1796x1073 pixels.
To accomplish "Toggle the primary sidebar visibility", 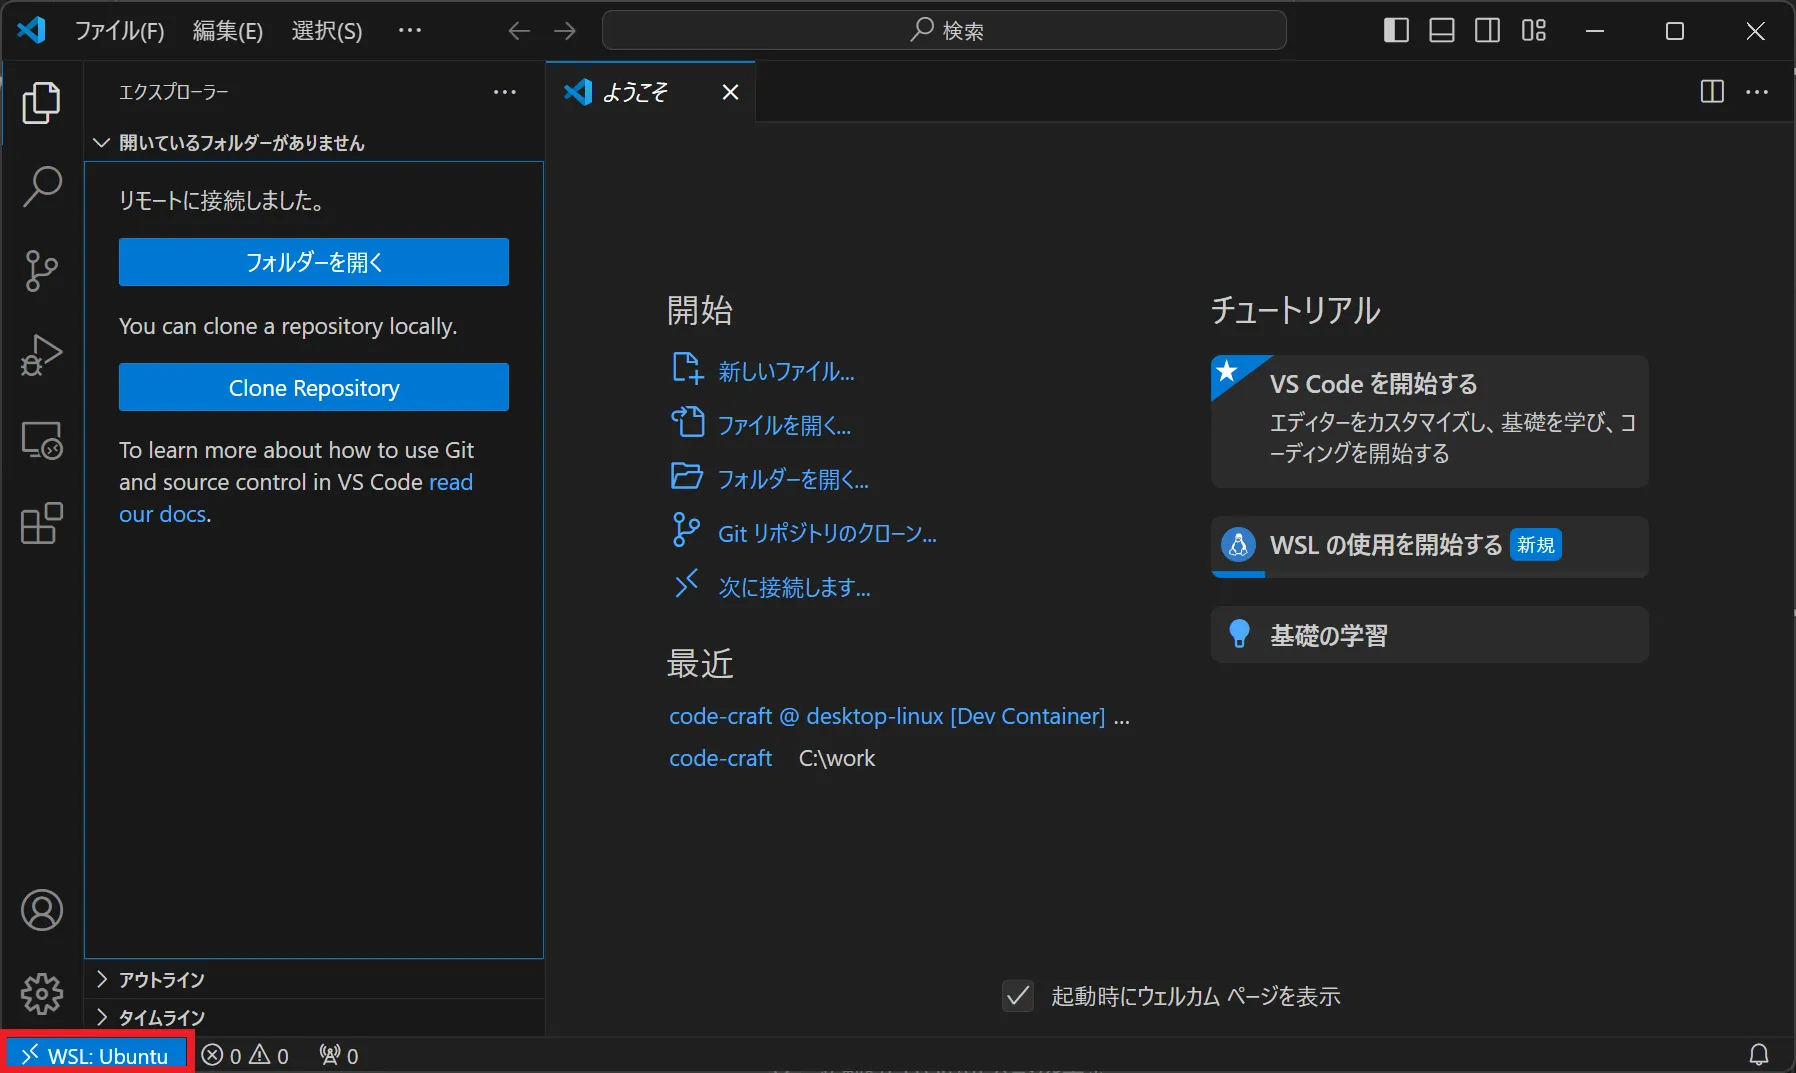I will (x=1396, y=30).
